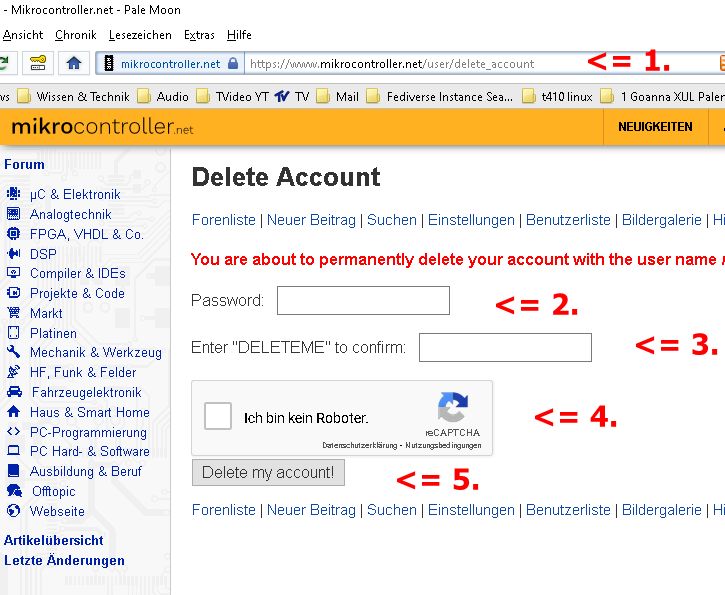The width and height of the screenshot is (725, 595).
Task: Open the key password manager toolbar icon
Action: pos(38,63)
